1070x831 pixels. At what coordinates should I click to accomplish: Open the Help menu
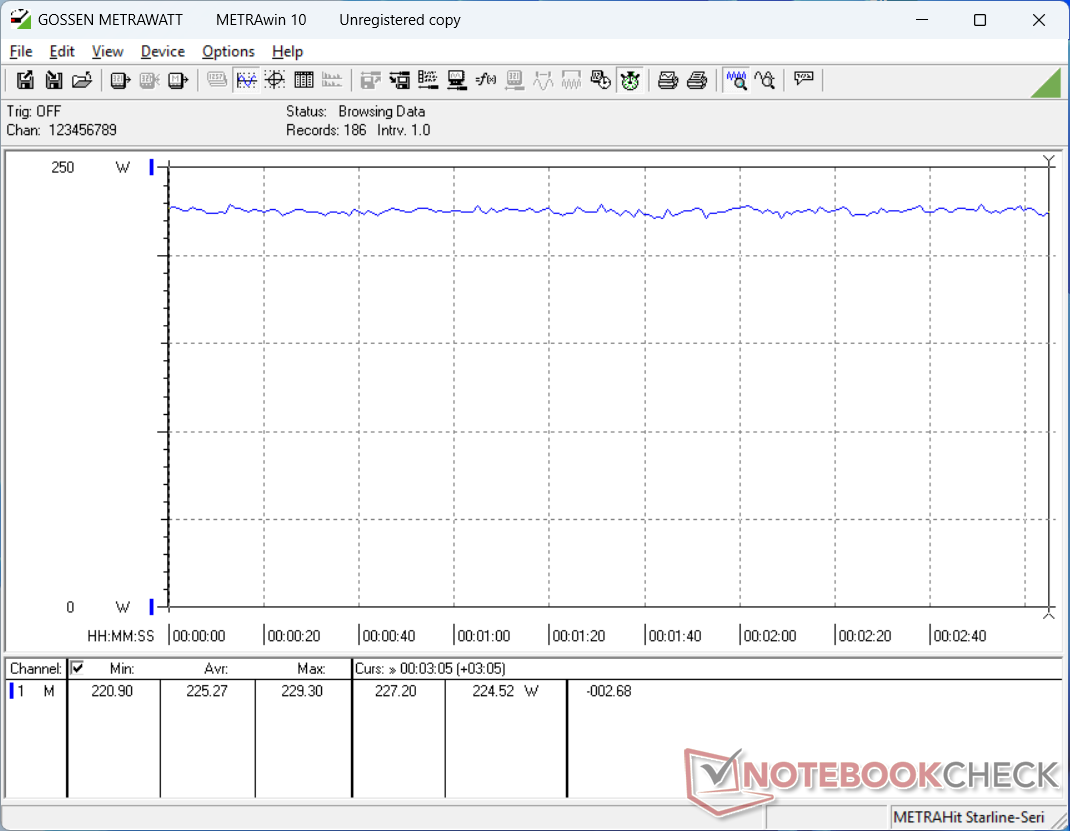[287, 51]
